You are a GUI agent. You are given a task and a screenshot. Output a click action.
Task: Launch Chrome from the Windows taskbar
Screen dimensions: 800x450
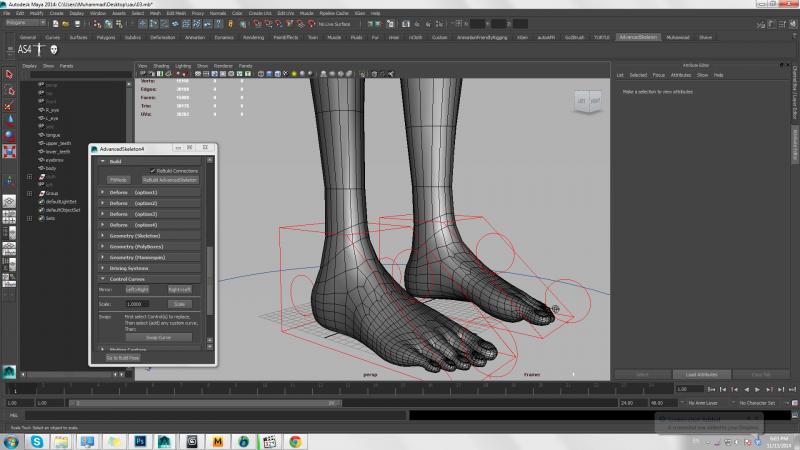pyautogui.click(x=296, y=440)
